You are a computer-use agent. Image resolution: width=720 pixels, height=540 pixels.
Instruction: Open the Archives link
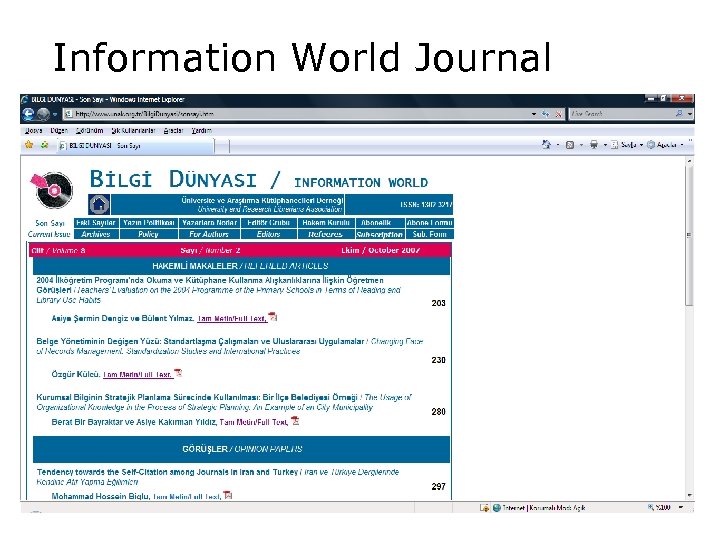pos(96,234)
